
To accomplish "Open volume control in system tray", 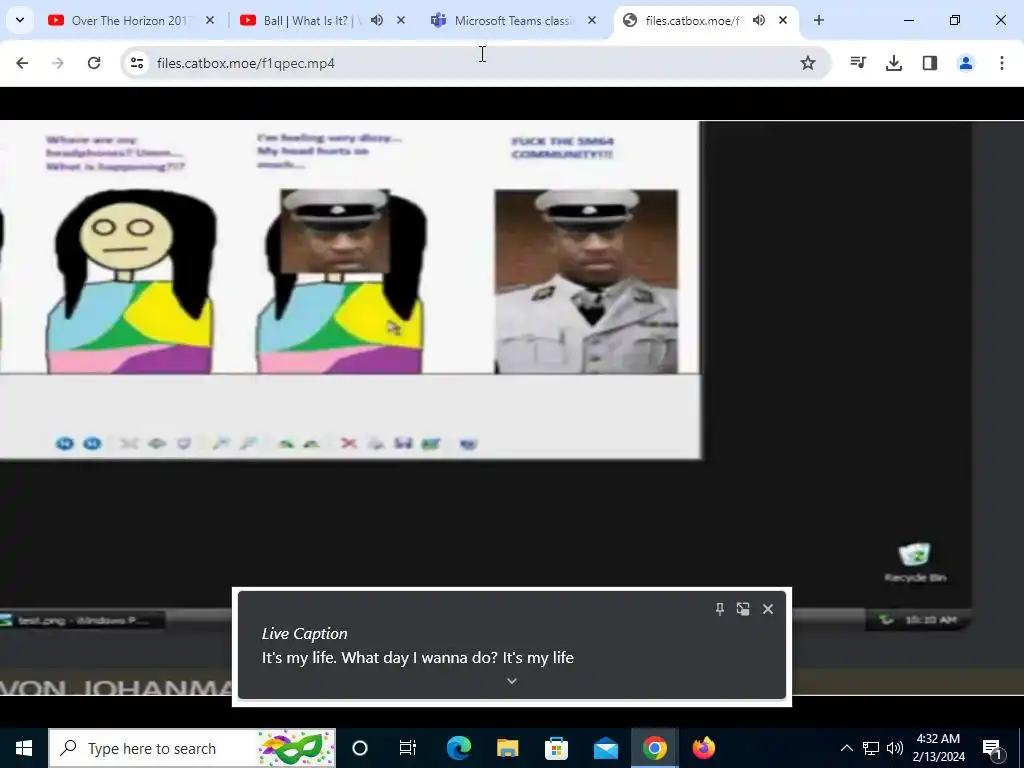I will (x=895, y=748).
